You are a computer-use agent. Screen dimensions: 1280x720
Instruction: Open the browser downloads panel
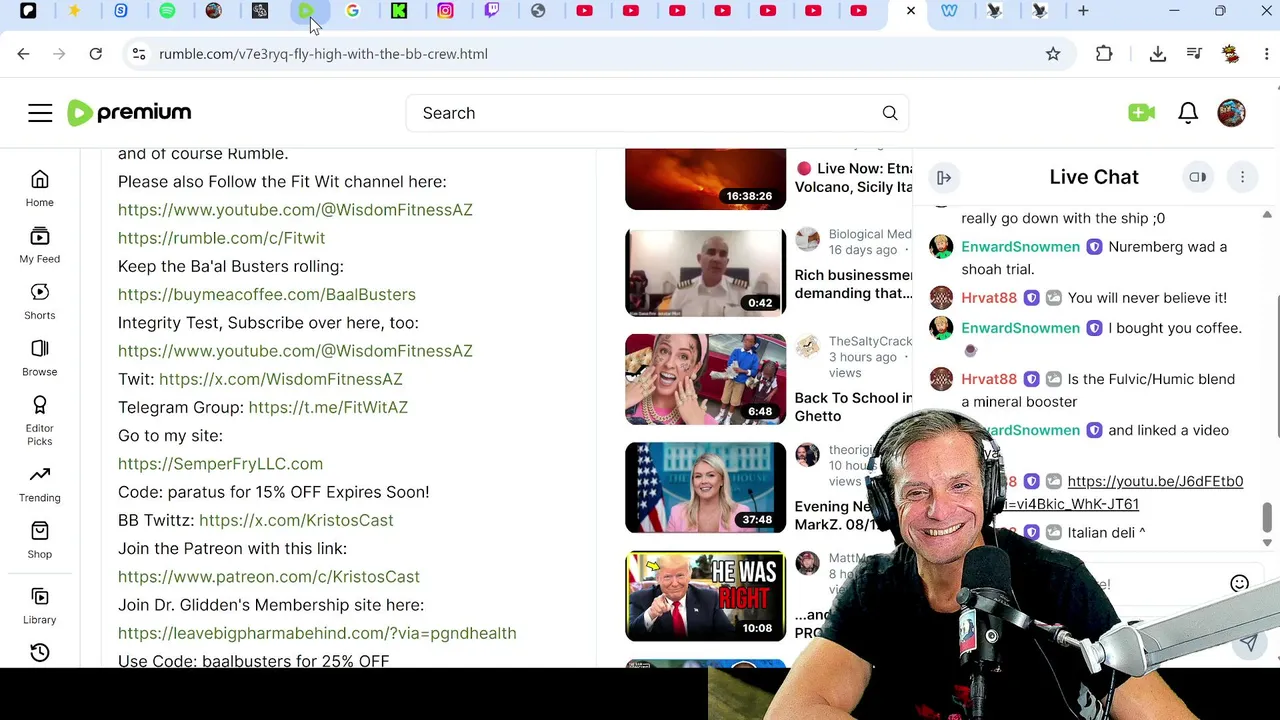pyautogui.click(x=1158, y=54)
